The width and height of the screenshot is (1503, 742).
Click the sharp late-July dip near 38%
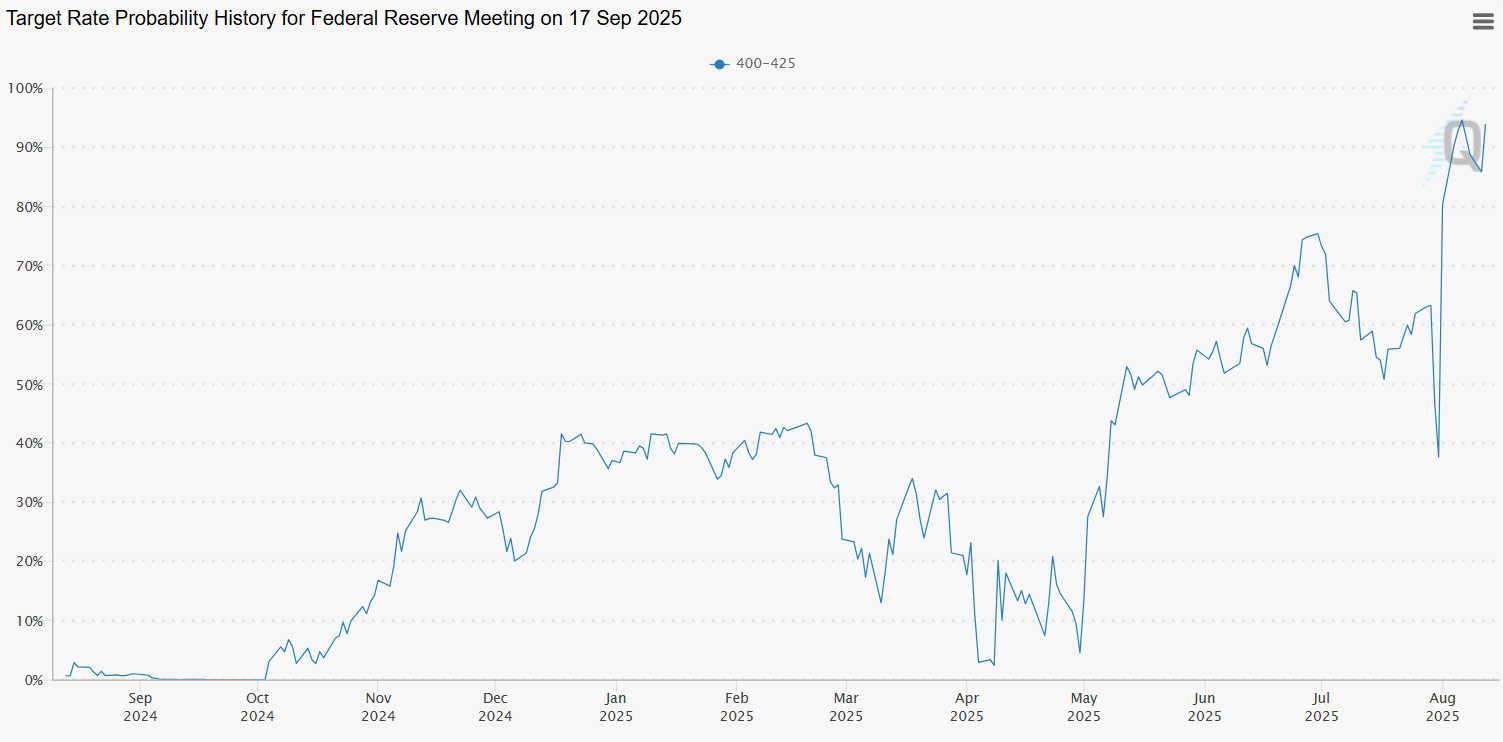[1438, 457]
